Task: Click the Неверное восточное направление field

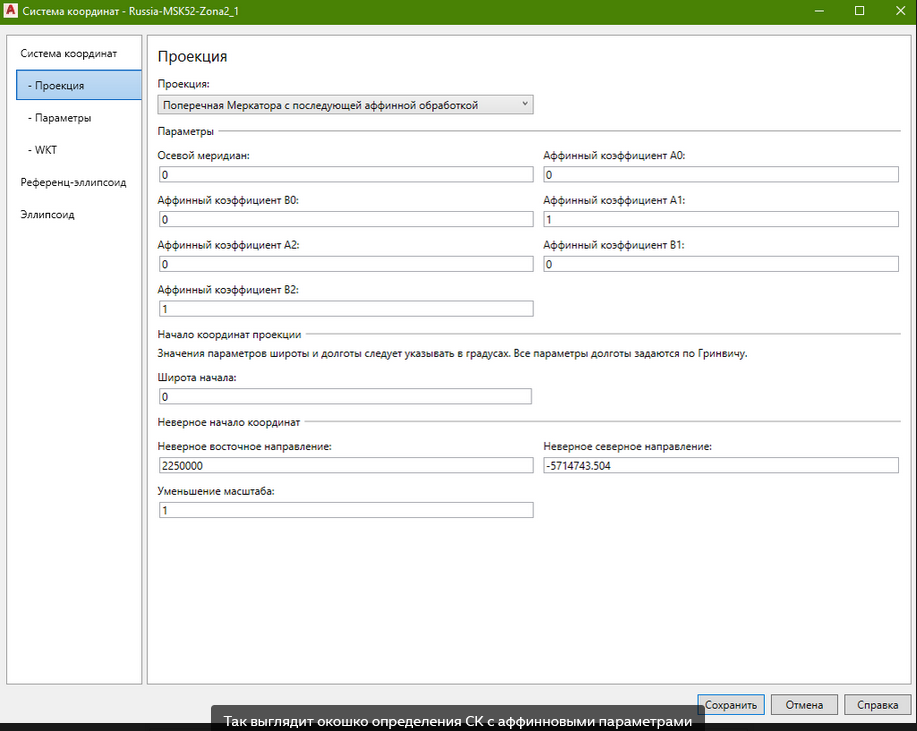Action: coord(345,465)
